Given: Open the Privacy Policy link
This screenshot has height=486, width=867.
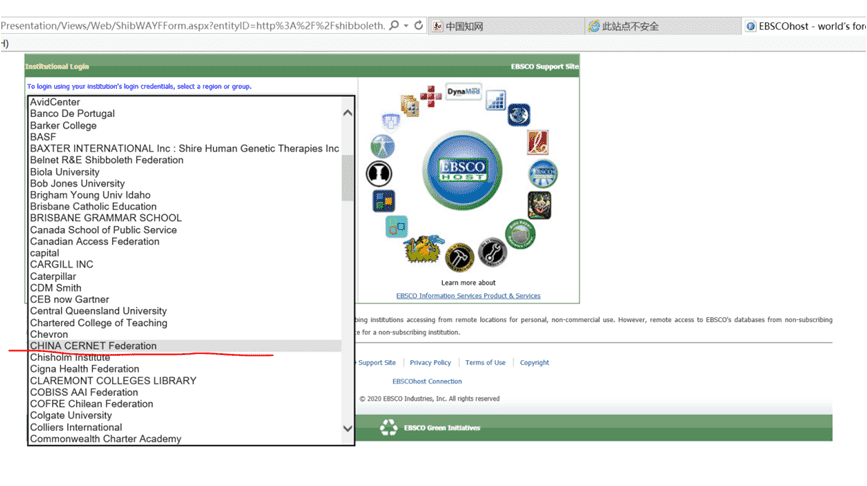Looking at the screenshot, I should (x=430, y=363).
